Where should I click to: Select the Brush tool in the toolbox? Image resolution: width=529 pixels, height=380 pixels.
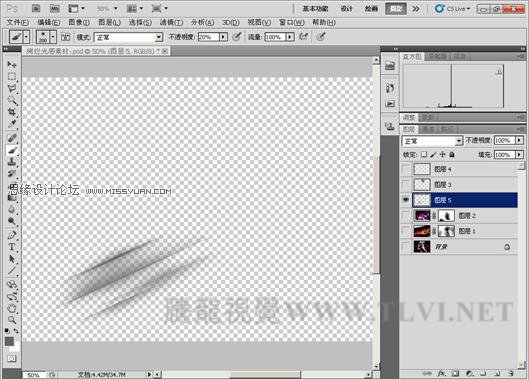tap(12, 150)
